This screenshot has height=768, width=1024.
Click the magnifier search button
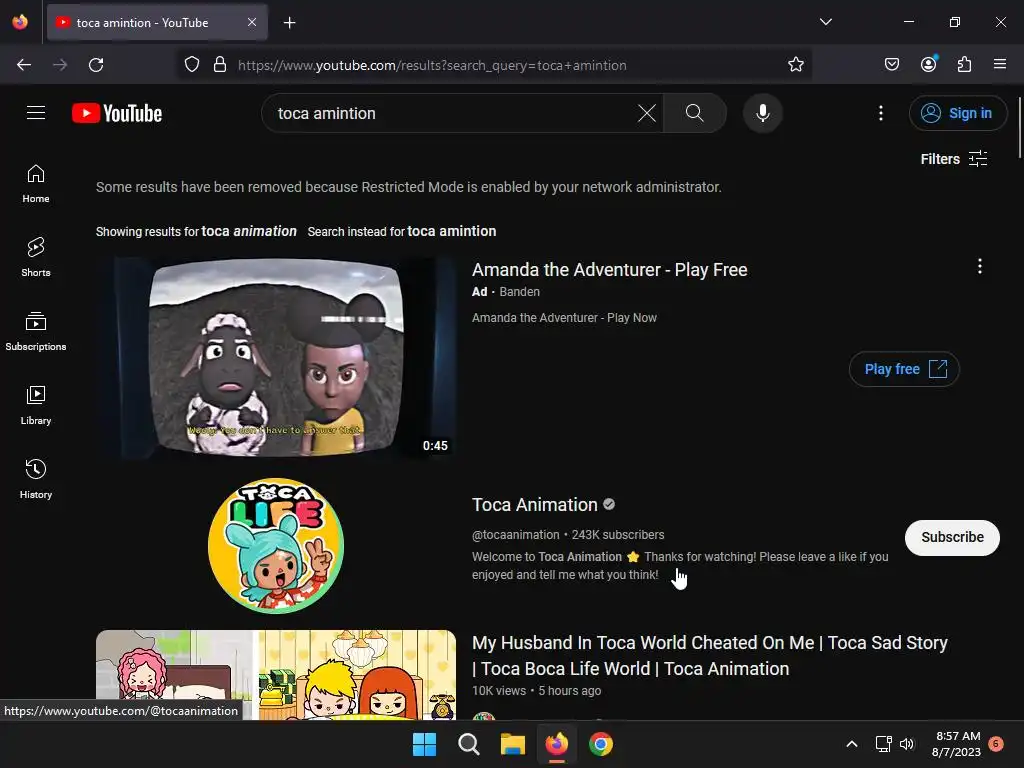pyautogui.click(x=695, y=113)
